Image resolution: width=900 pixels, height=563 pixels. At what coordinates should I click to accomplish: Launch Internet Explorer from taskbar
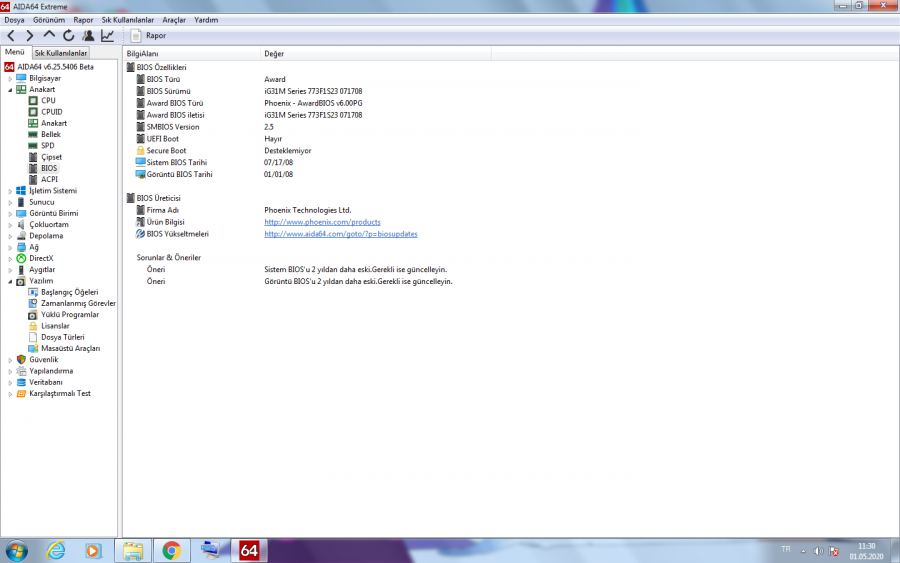pos(56,551)
